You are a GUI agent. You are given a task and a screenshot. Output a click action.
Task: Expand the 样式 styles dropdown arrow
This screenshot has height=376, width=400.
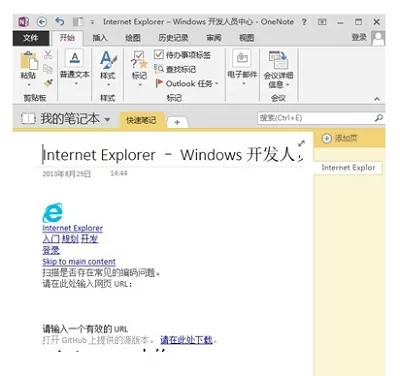(108, 85)
